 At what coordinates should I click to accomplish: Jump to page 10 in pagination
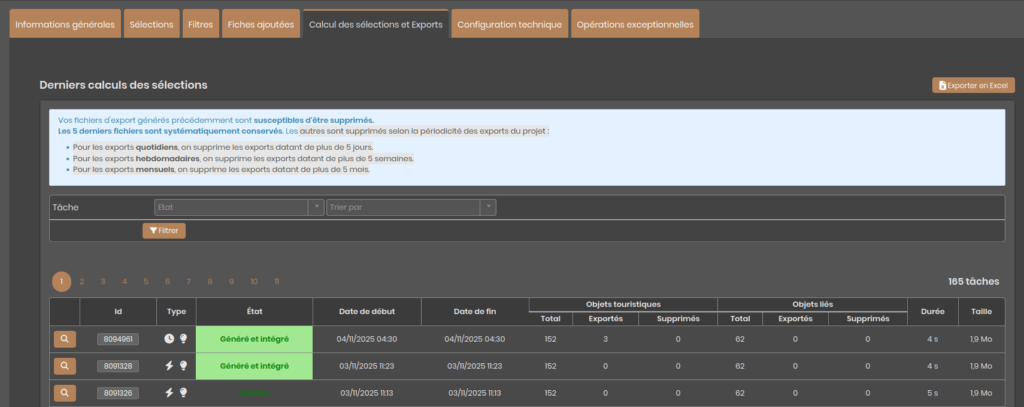click(x=254, y=282)
